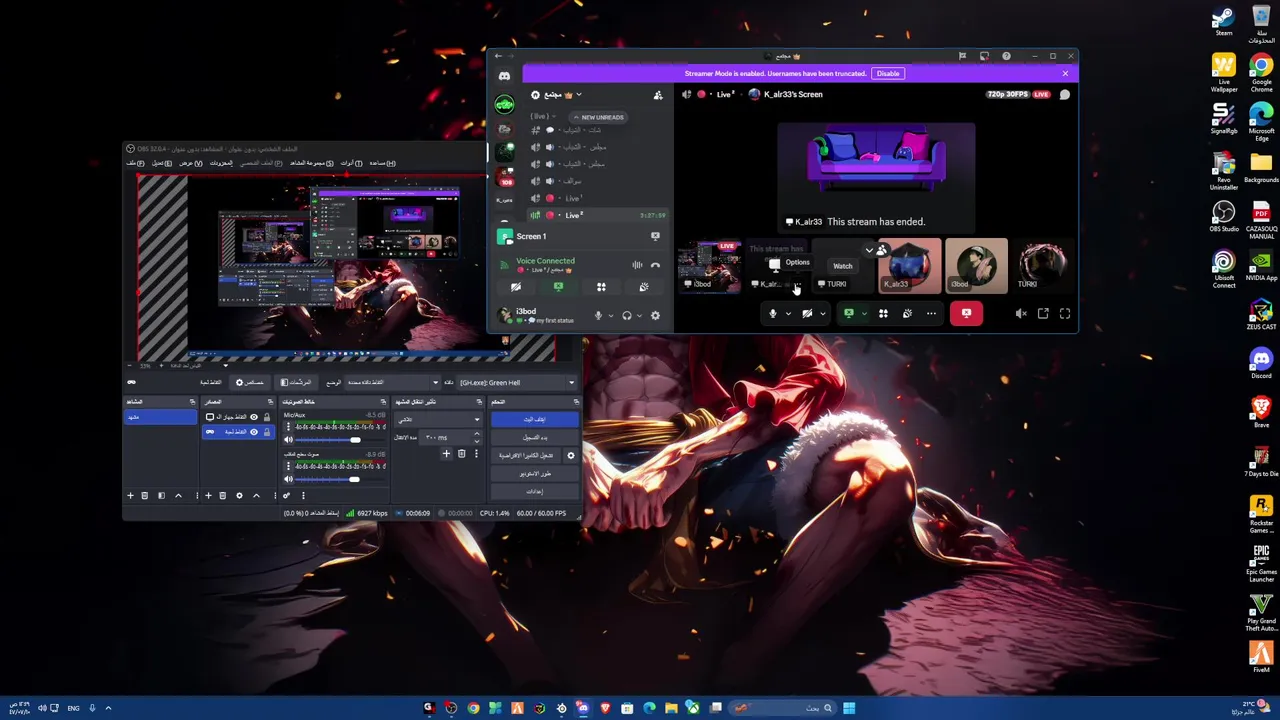Open chat bubble icon in stream header
1280x720 pixels.
pyautogui.click(x=1065, y=94)
